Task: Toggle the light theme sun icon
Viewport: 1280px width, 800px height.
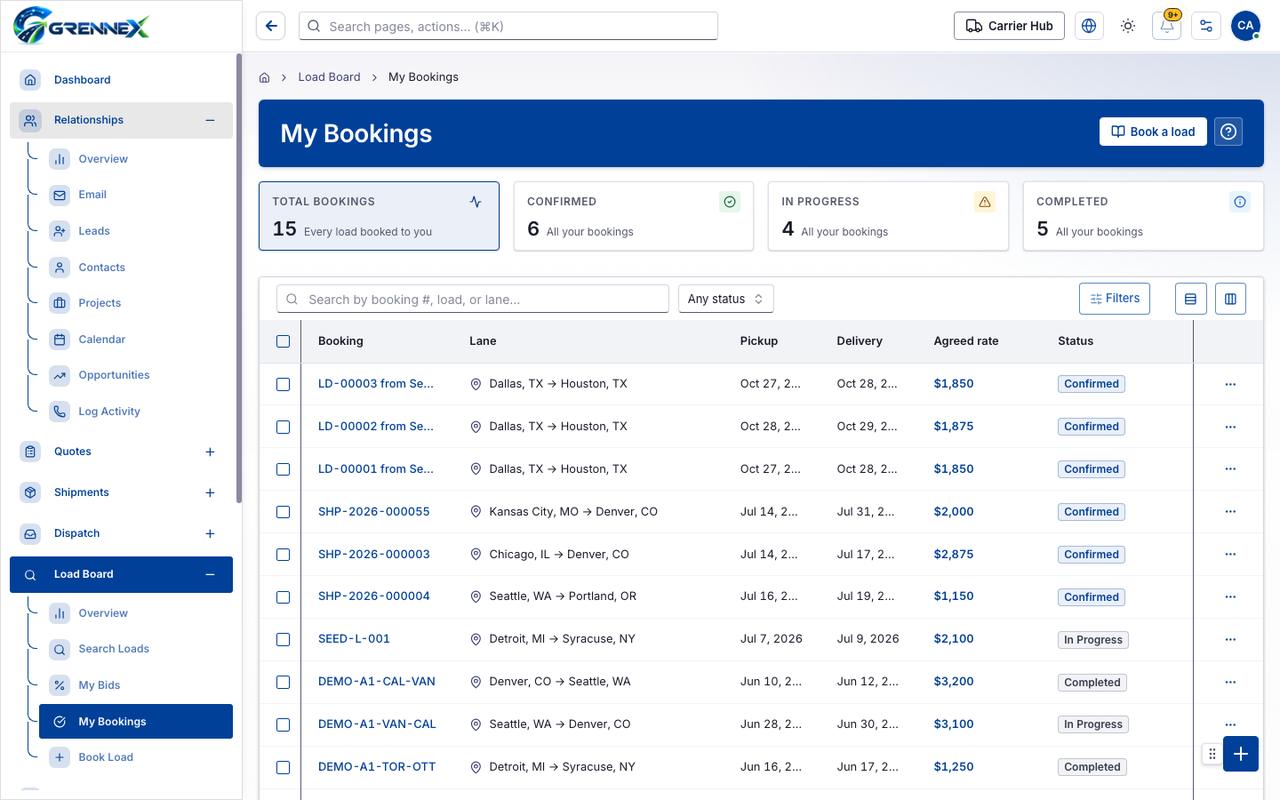Action: (1128, 26)
